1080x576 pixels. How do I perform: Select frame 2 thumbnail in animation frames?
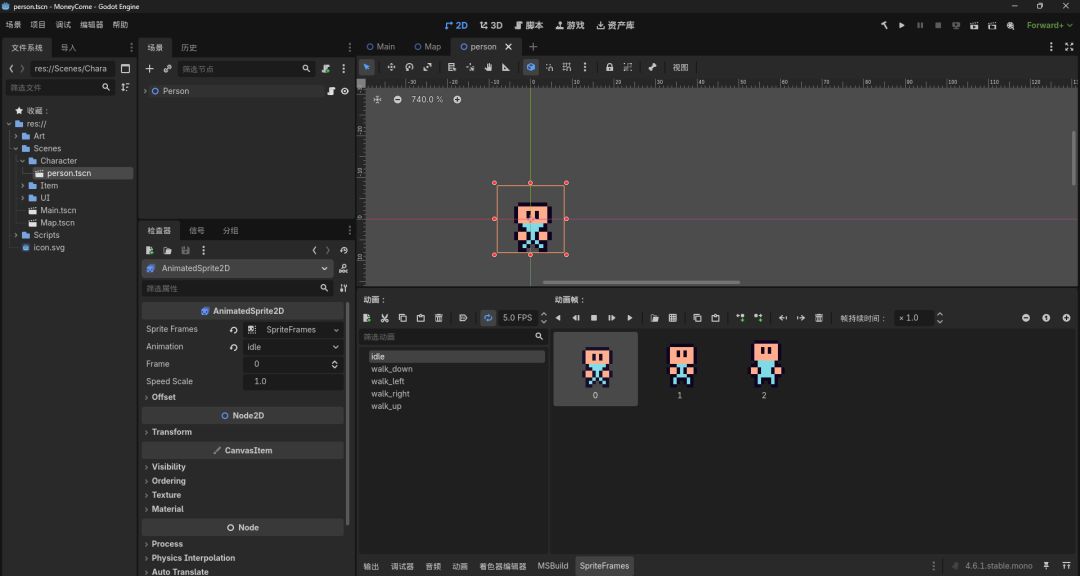click(765, 369)
